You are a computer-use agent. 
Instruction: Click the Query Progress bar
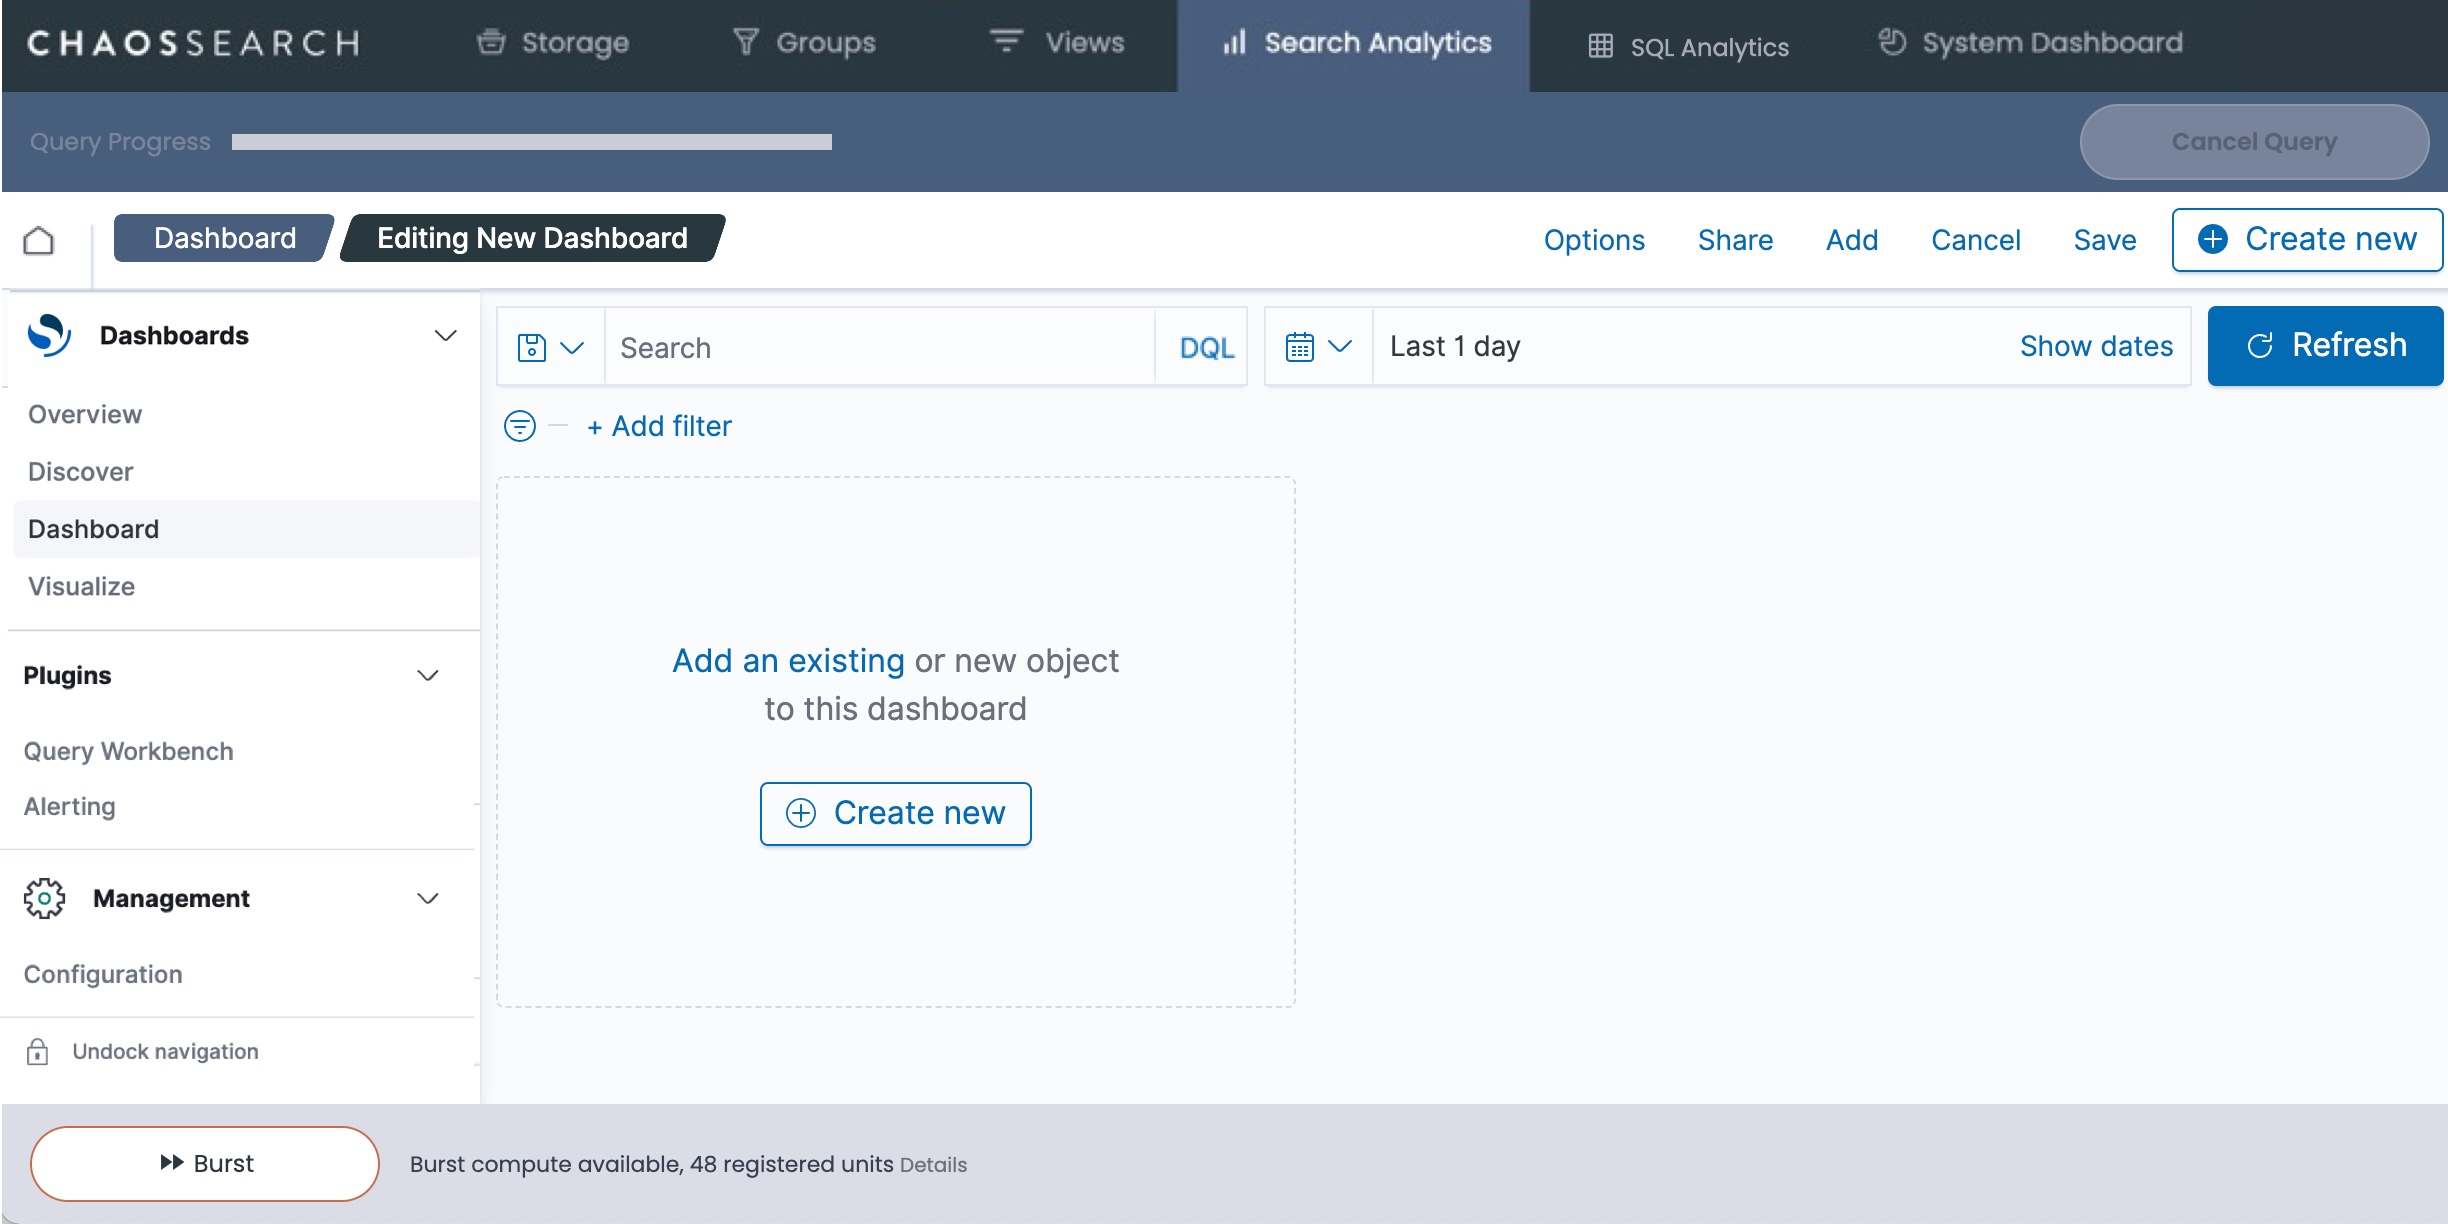[x=530, y=141]
